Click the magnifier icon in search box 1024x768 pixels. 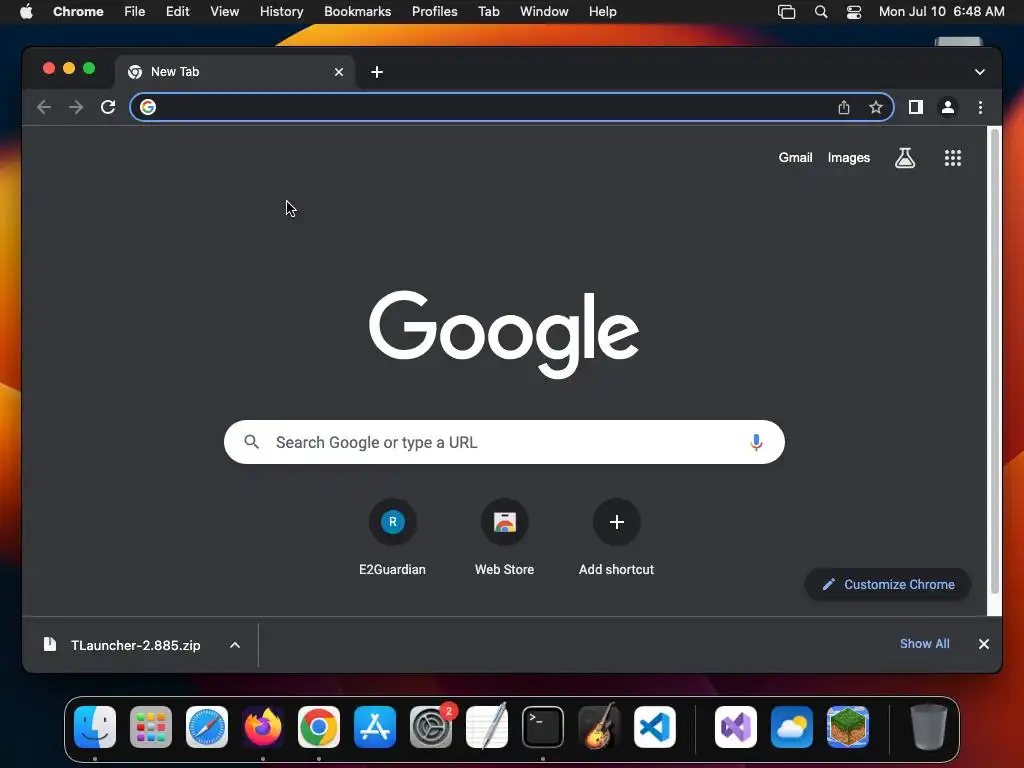(251, 442)
